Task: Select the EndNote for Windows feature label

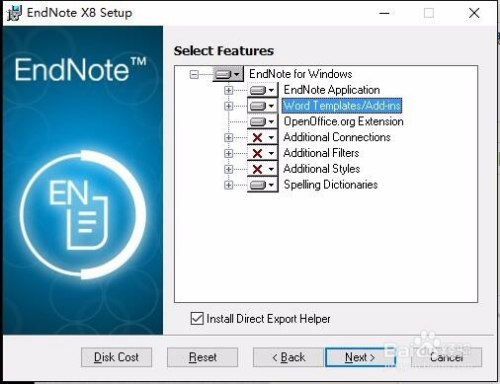Action: point(300,74)
